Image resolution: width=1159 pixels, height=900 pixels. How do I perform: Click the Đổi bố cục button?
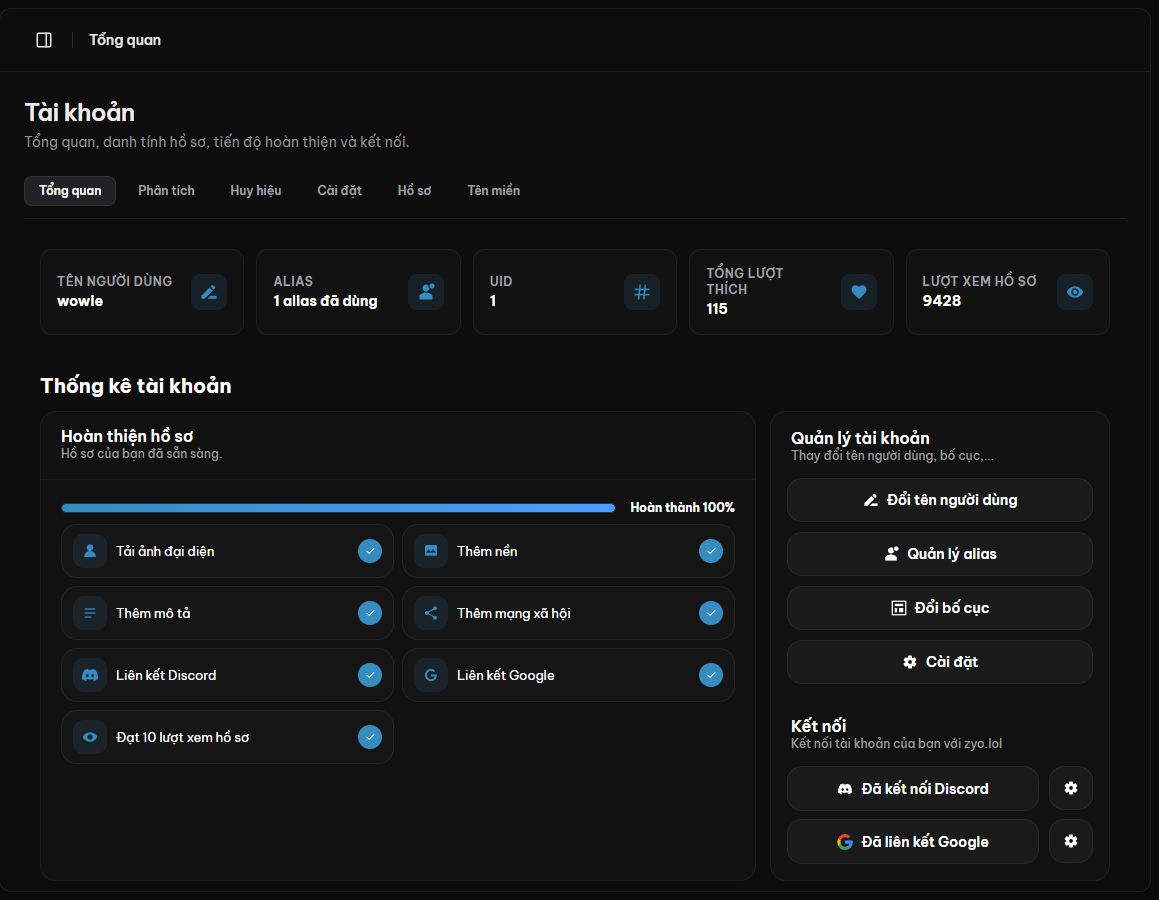coord(939,608)
